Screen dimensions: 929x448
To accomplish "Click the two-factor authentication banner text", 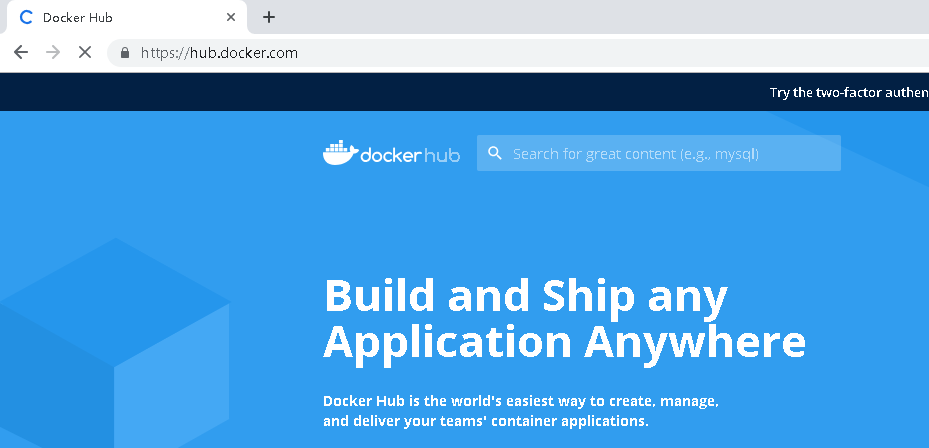I will 849,92.
